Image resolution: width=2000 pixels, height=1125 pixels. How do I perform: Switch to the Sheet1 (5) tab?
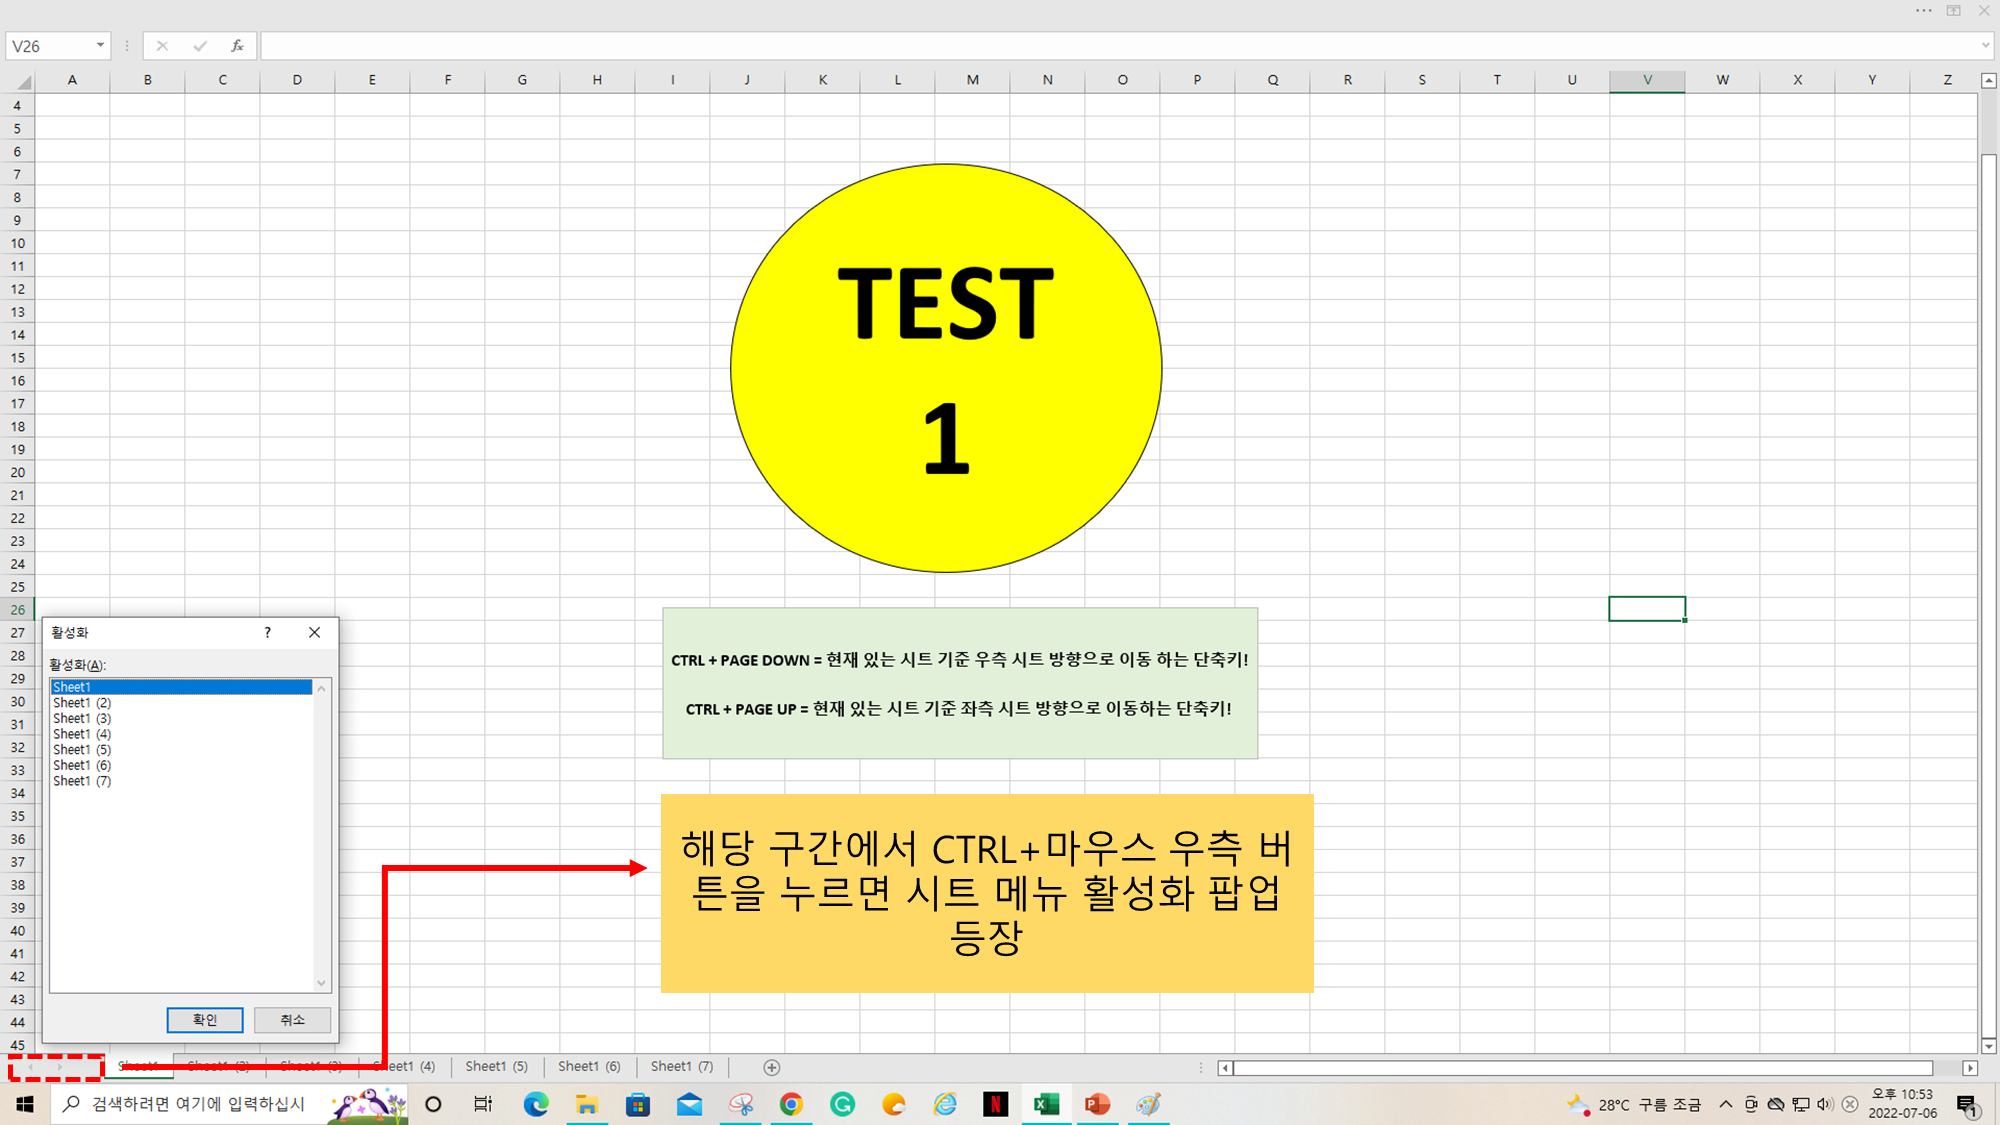click(x=496, y=1067)
